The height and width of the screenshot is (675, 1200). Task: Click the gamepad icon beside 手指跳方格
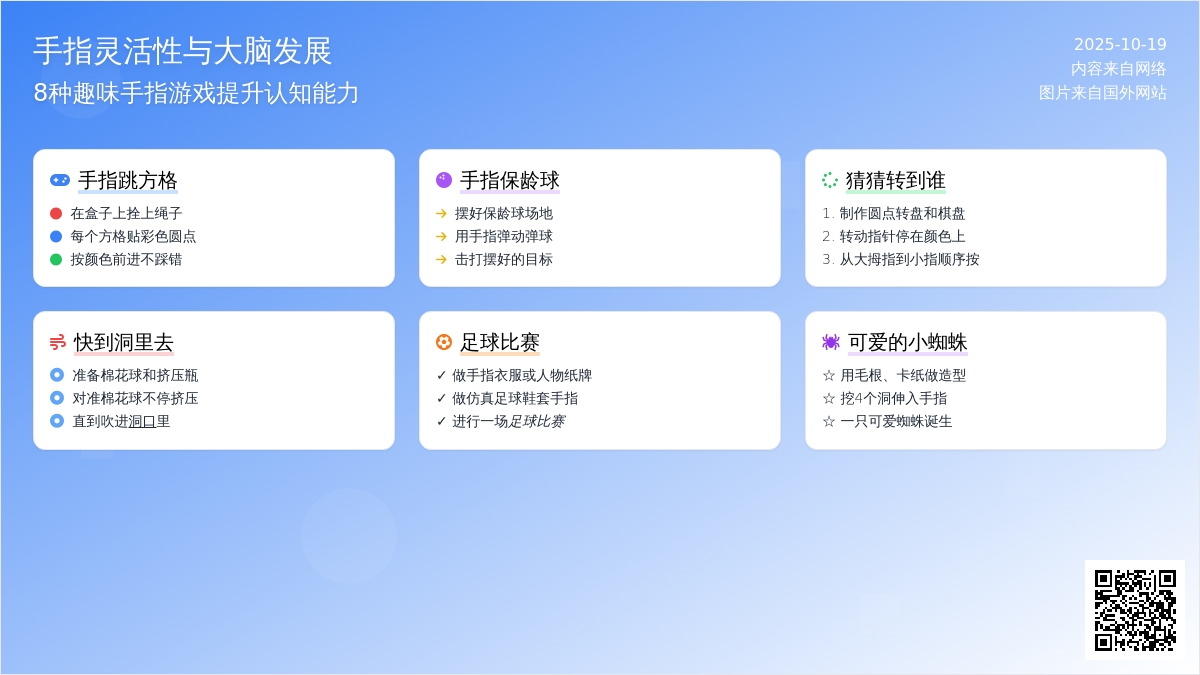(60, 180)
